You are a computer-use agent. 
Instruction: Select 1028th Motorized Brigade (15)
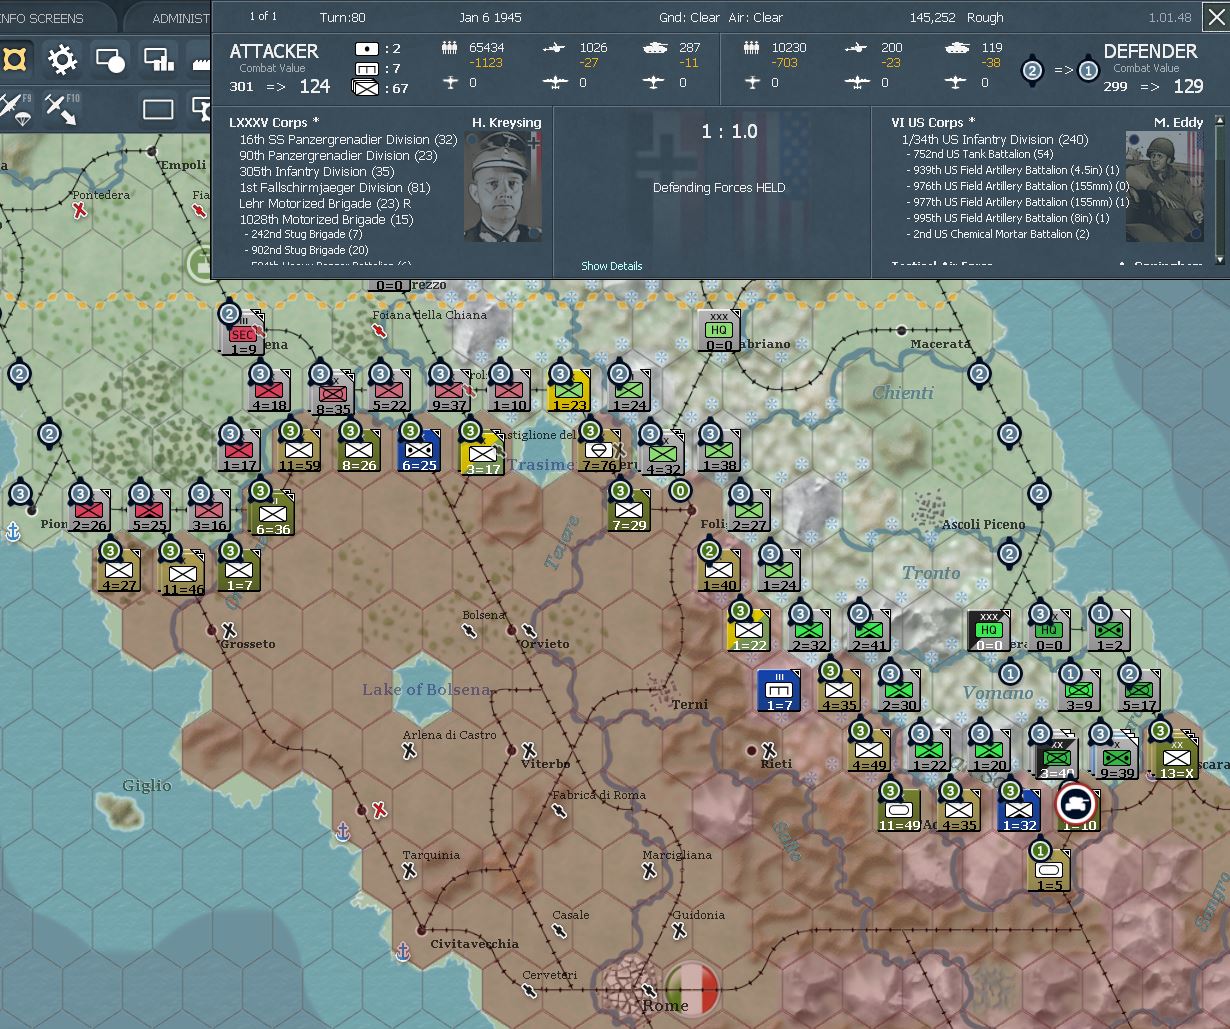pos(326,220)
